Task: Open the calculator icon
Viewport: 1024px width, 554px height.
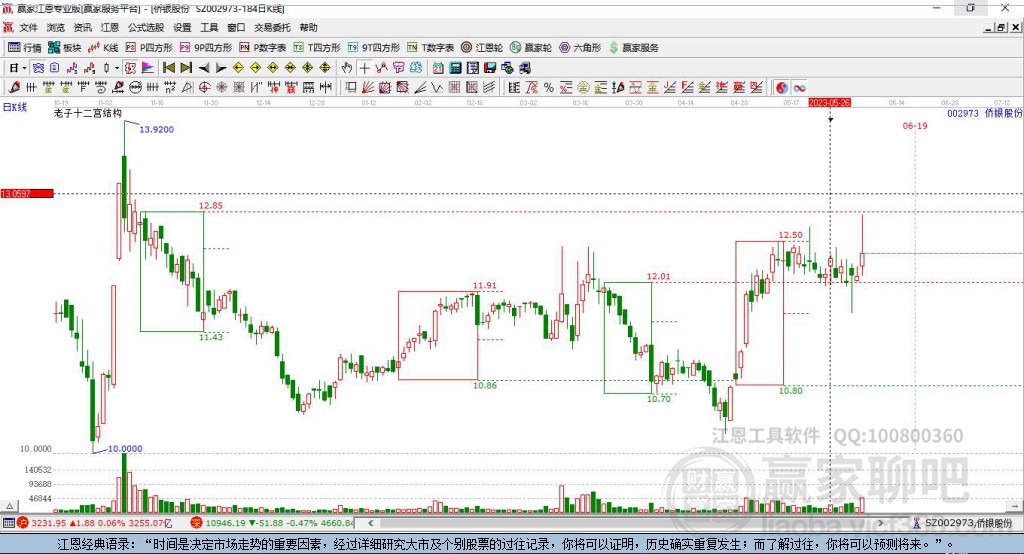Action: (455, 68)
